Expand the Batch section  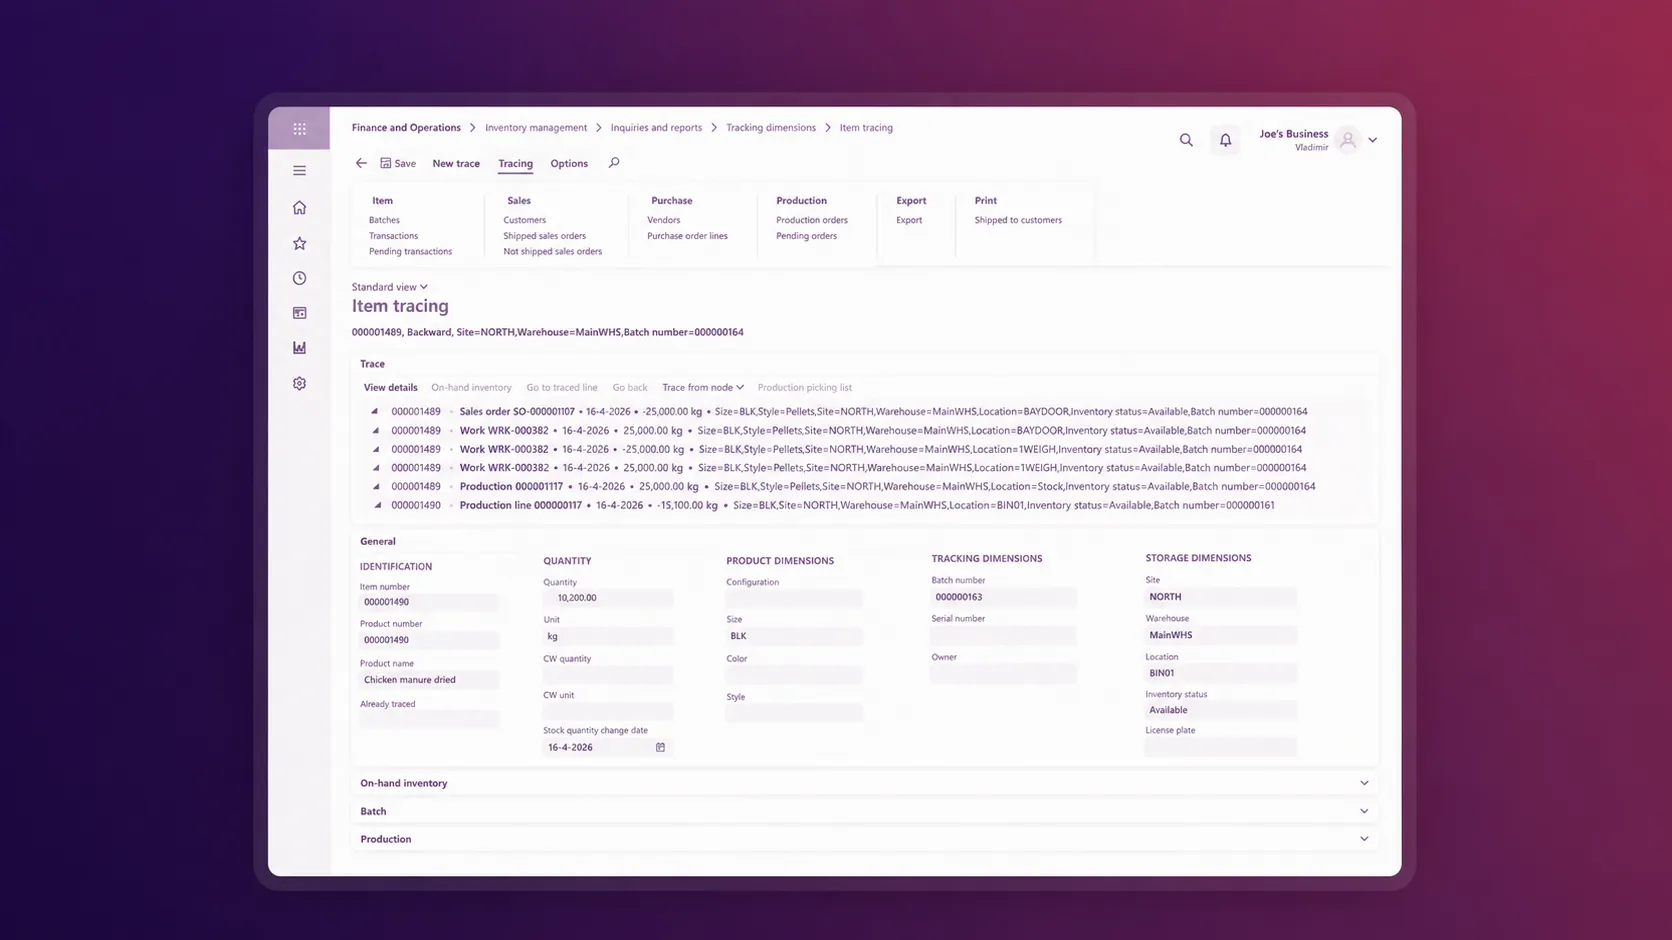pyautogui.click(x=865, y=811)
